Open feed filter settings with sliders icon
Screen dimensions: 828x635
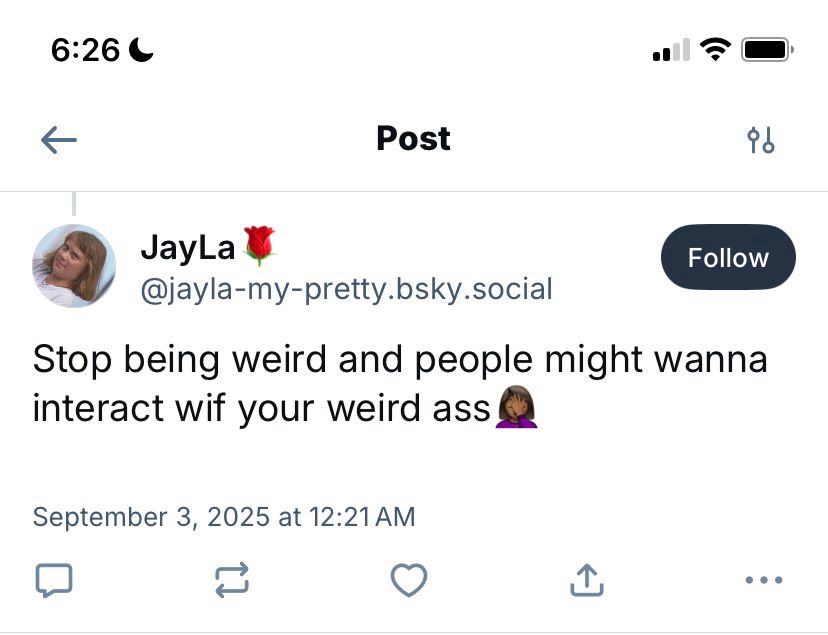(762, 139)
